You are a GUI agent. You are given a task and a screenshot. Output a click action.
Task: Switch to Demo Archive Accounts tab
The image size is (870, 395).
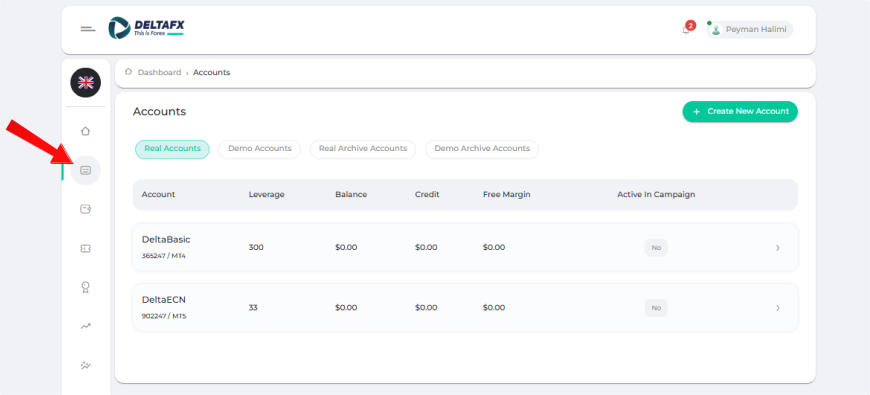tap(482, 149)
